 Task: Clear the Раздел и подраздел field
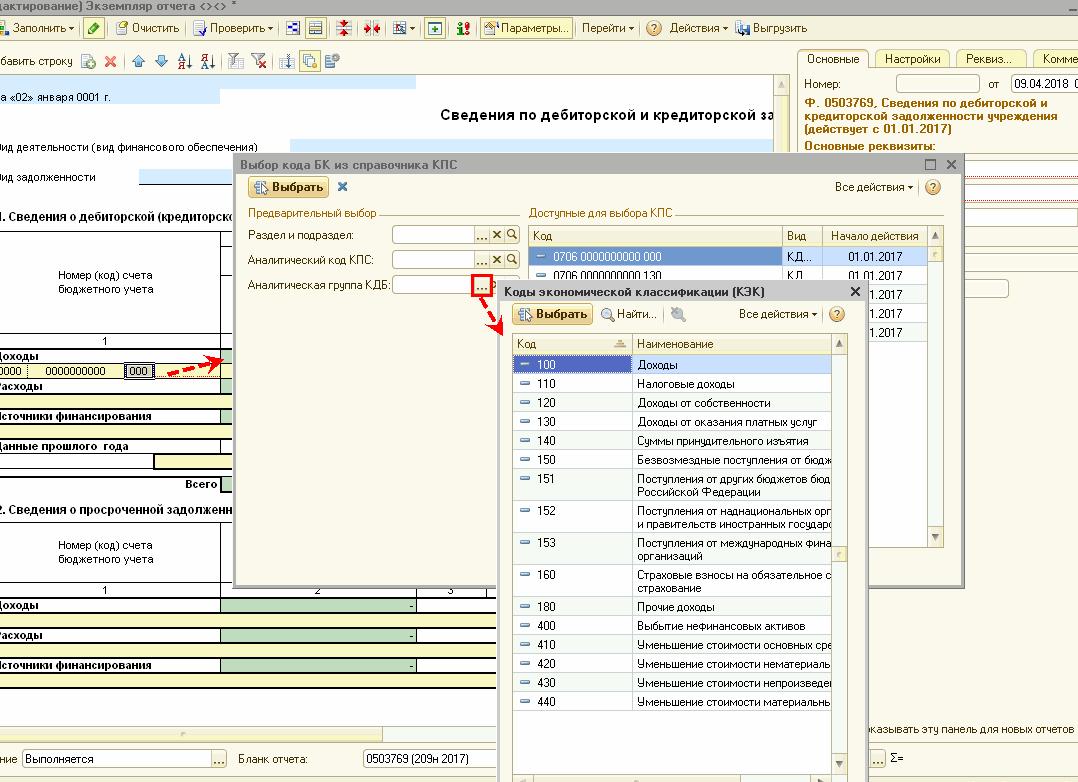coord(497,235)
